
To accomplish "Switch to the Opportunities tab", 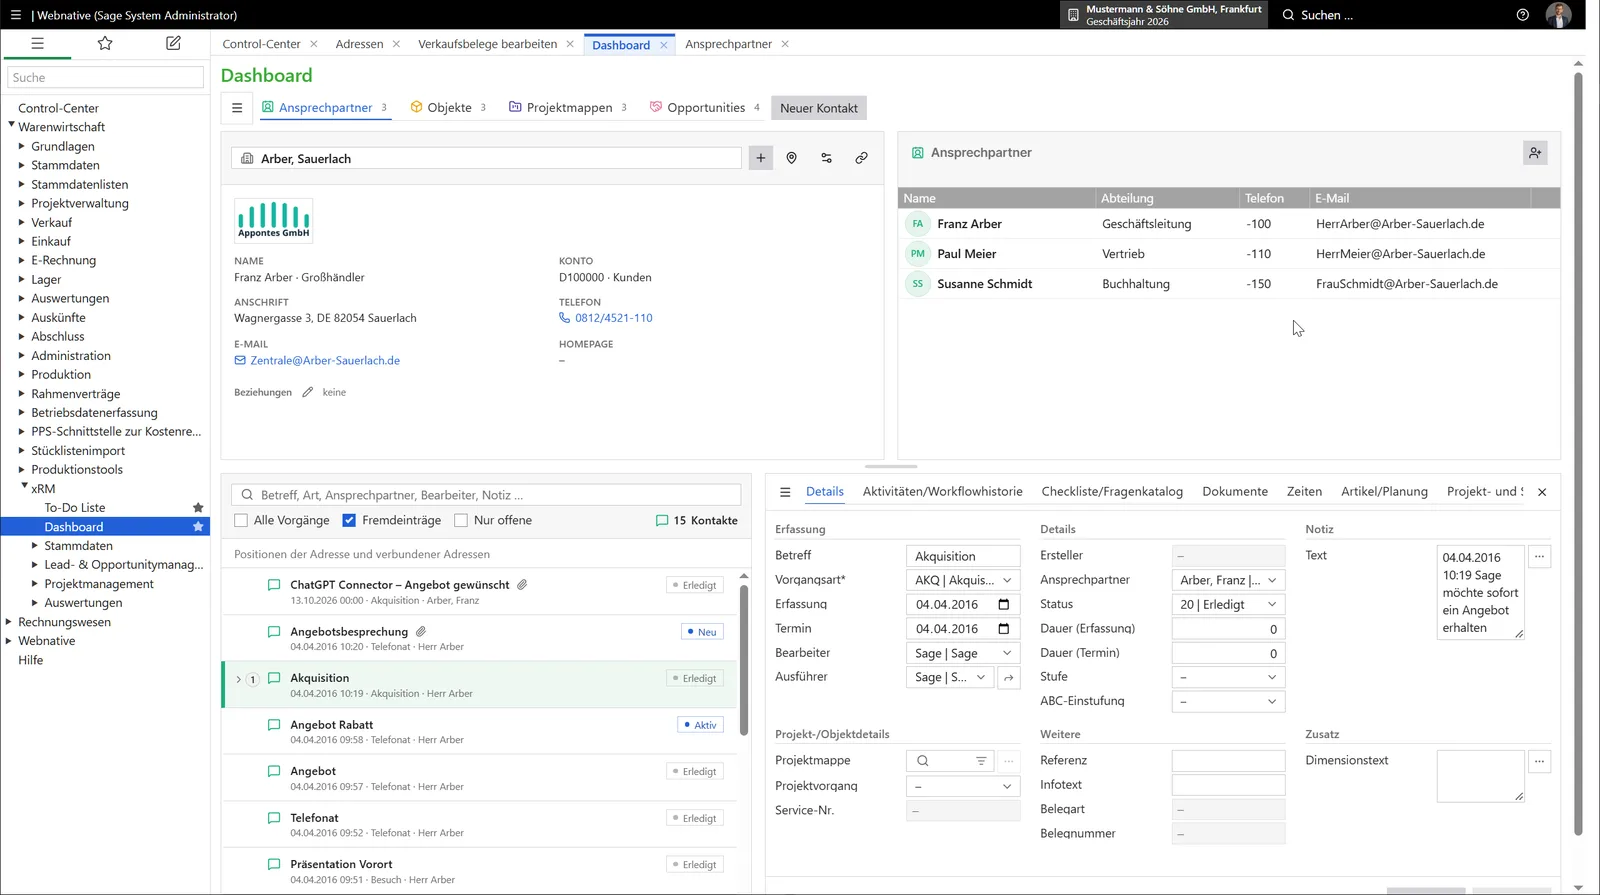I will pos(705,108).
